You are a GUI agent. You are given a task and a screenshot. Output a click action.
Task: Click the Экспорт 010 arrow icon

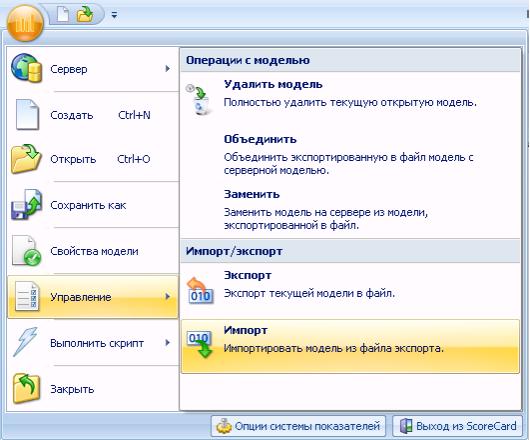pyautogui.click(x=200, y=290)
